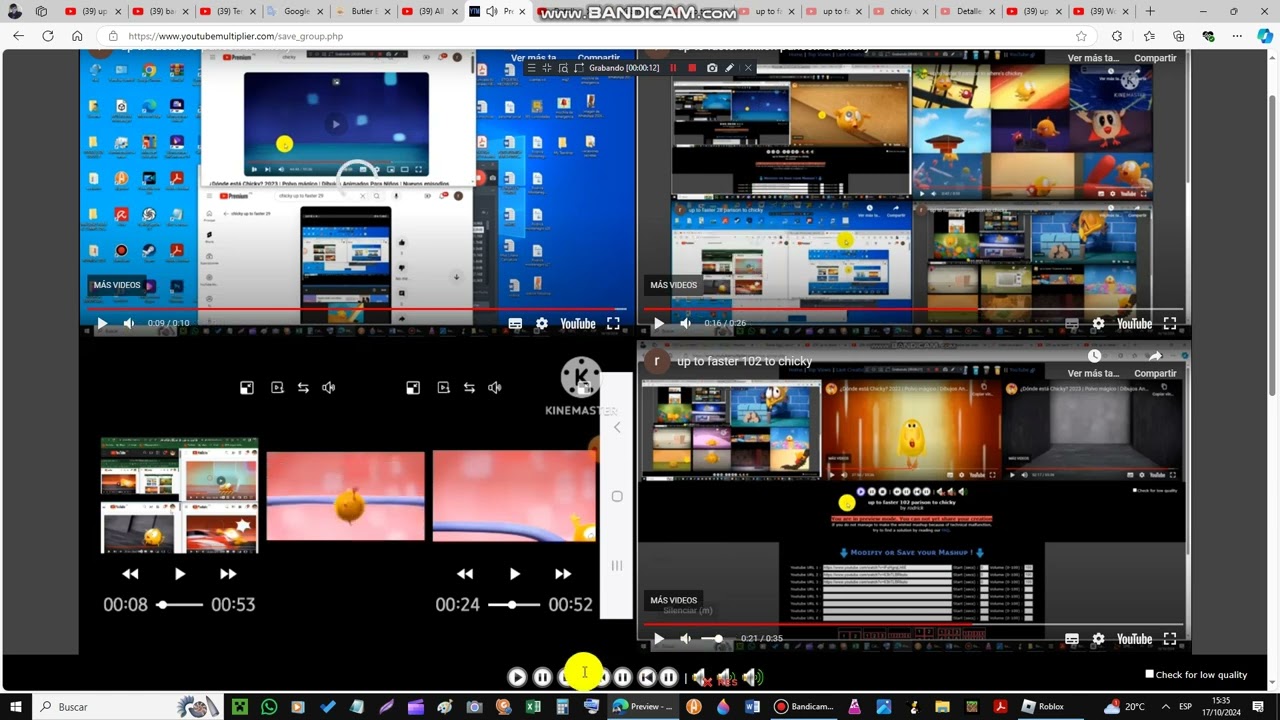The height and width of the screenshot is (720, 1280).
Task: Take a Bandicam screenshot with camera icon
Action: pos(711,68)
